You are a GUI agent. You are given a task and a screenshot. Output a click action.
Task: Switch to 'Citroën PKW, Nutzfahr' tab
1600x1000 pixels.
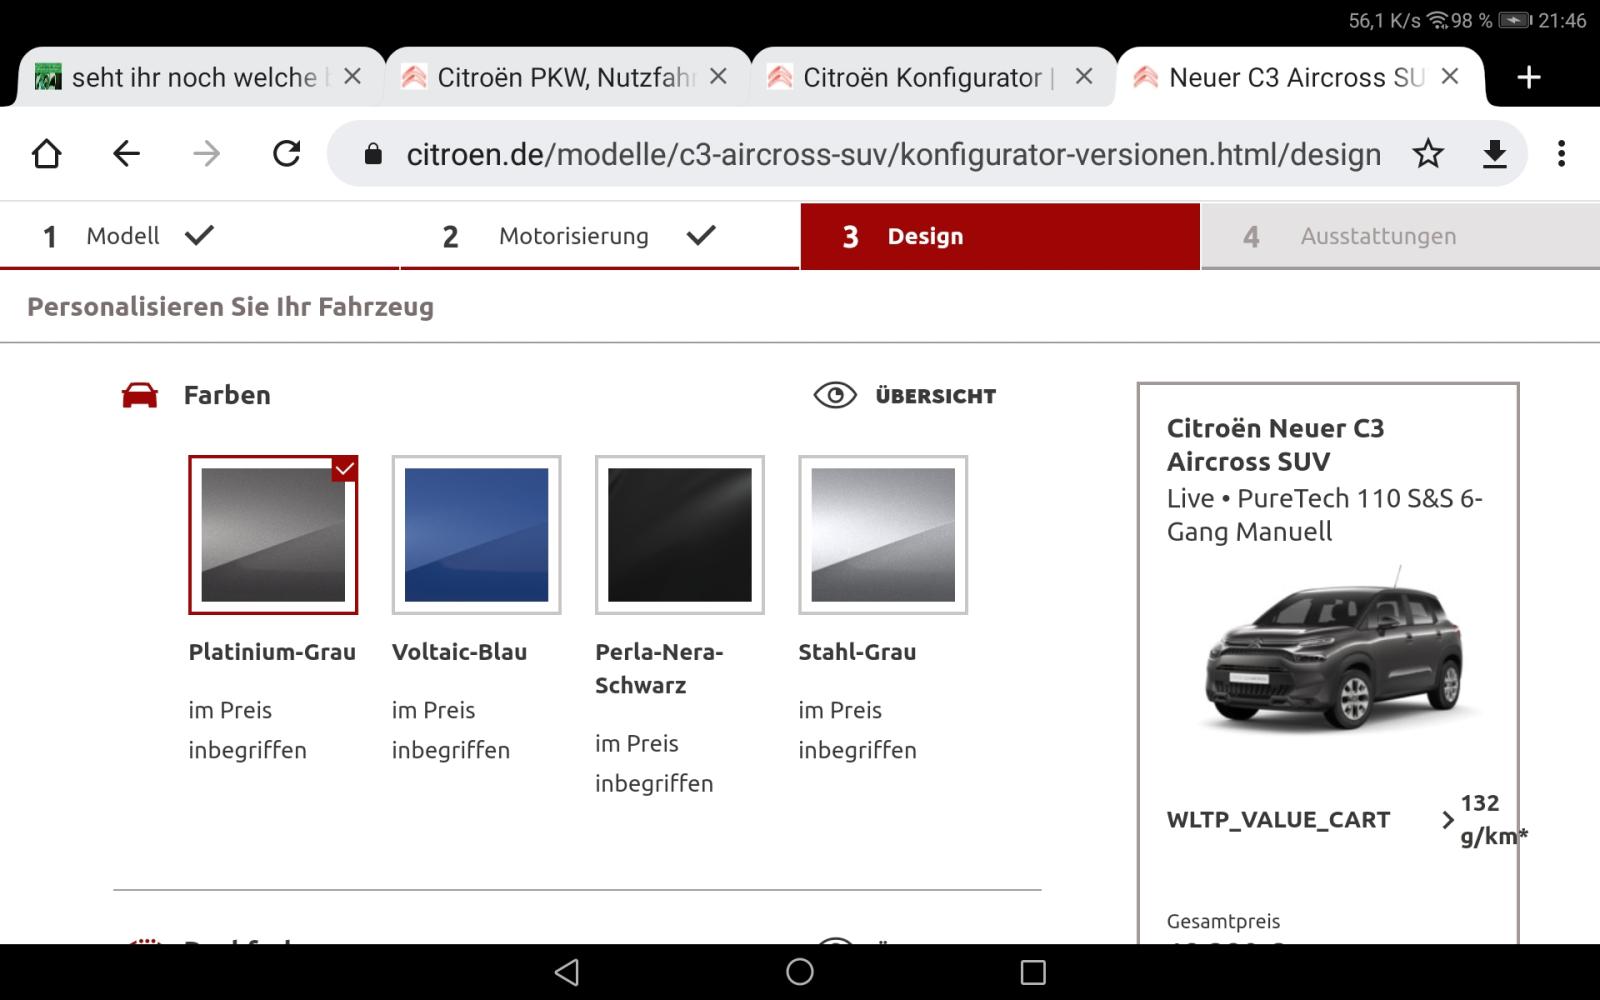coord(567,77)
